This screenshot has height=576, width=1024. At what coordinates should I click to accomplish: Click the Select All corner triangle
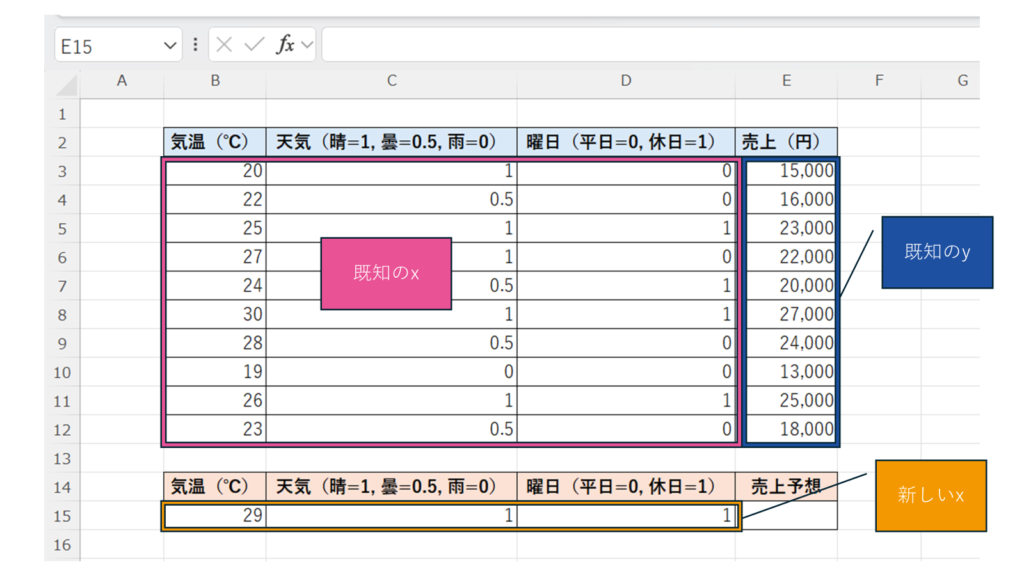pos(67,82)
